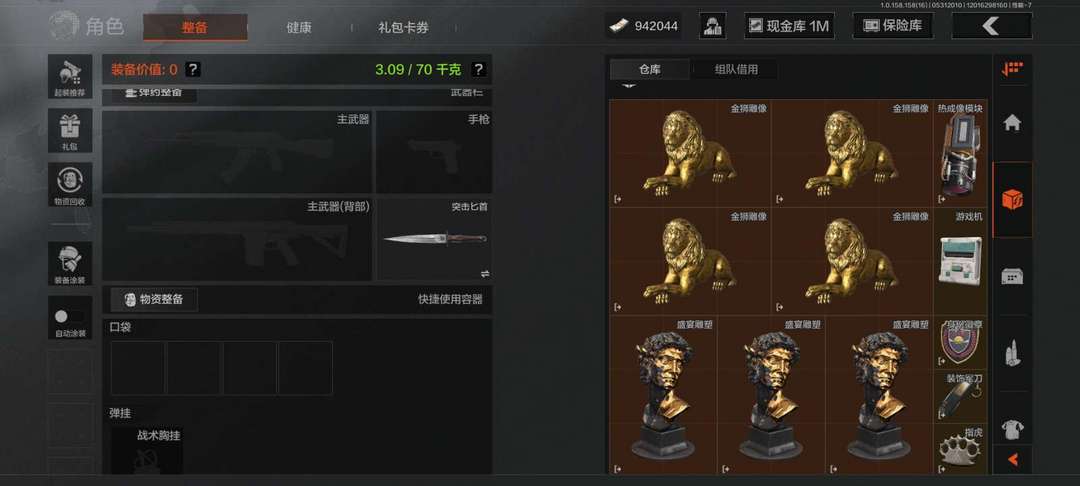
Task: Open the 现金库 1M button
Action: click(x=789, y=26)
